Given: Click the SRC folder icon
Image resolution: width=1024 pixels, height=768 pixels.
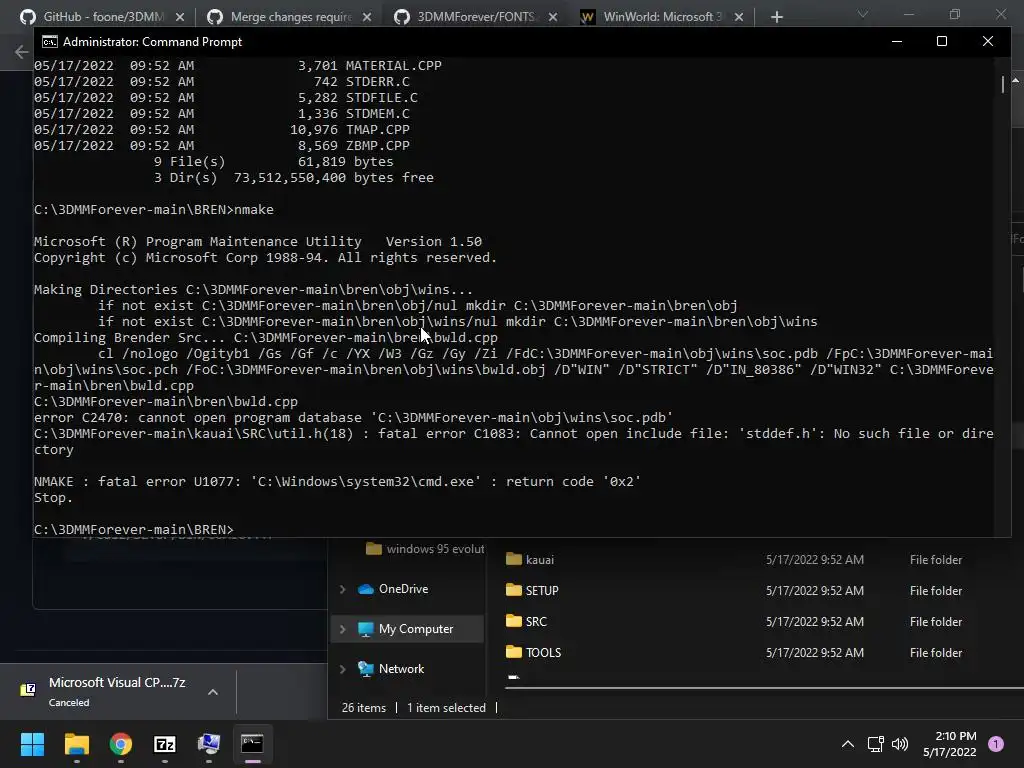Looking at the screenshot, I should (x=514, y=621).
